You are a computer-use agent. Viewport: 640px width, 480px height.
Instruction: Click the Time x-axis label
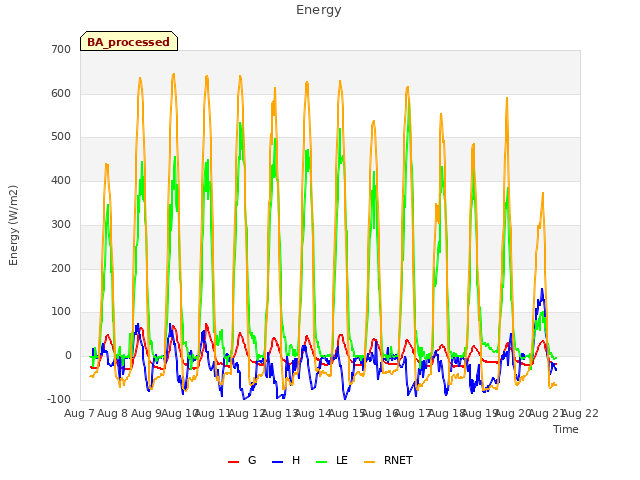(566, 429)
